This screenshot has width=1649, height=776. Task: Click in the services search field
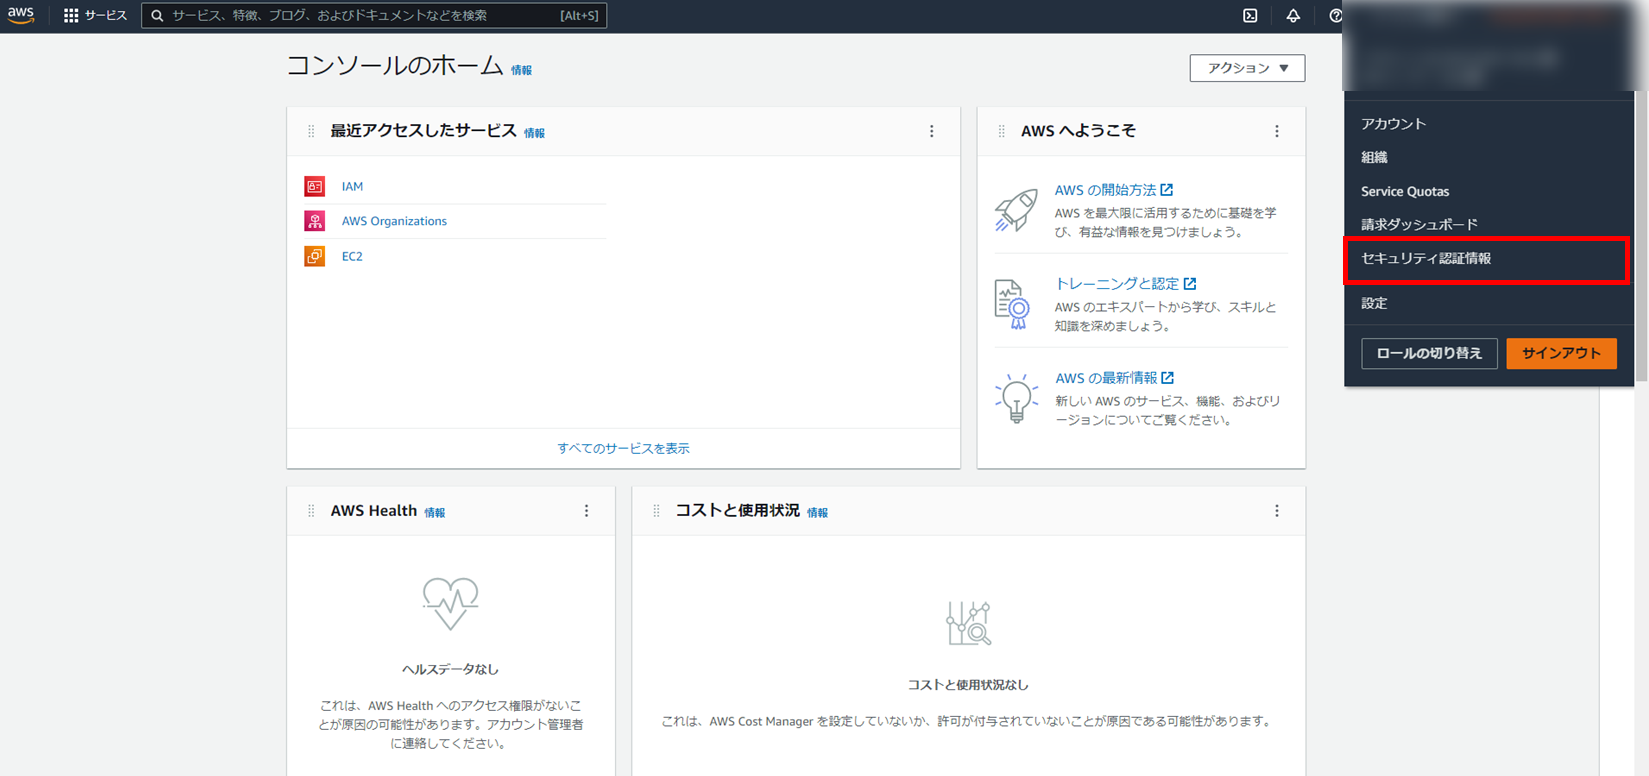coord(360,16)
